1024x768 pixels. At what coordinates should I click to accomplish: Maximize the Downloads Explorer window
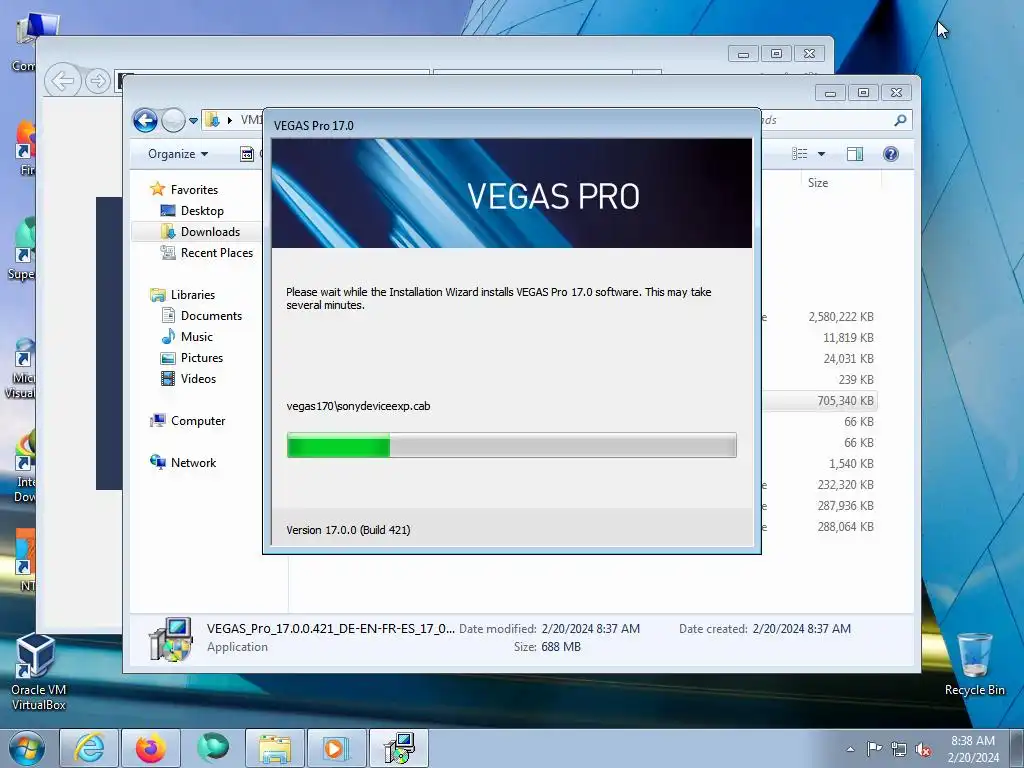[x=863, y=93]
